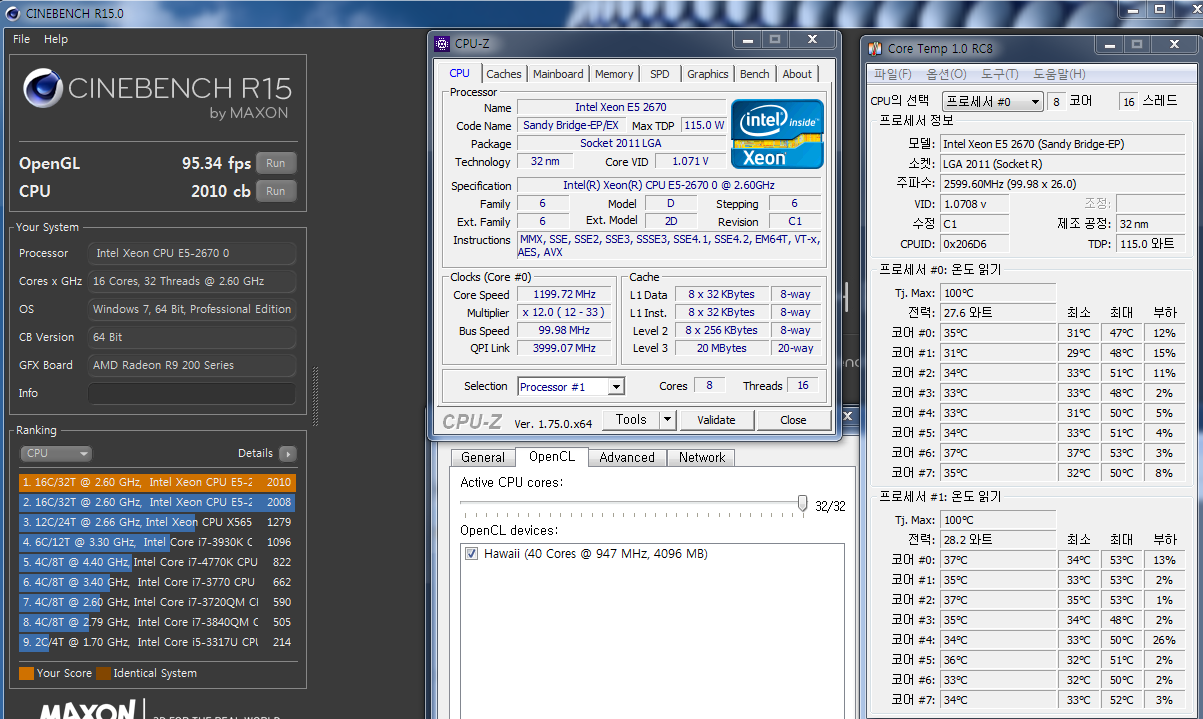Select ranking entry with score 2008
Image resolution: width=1203 pixels, height=719 pixels.
click(158, 502)
